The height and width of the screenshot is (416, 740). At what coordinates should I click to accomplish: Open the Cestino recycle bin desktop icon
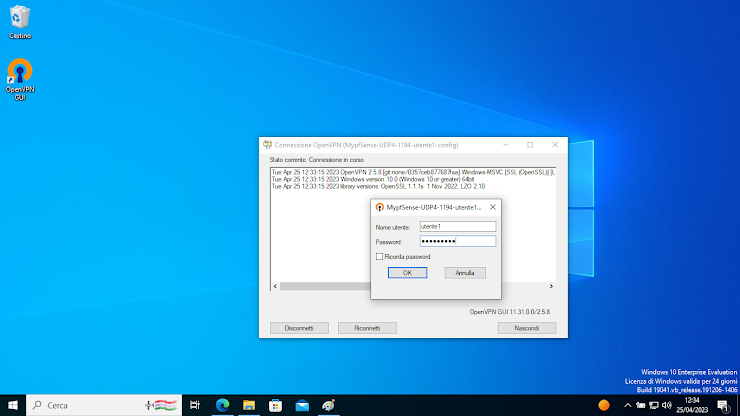[20, 22]
